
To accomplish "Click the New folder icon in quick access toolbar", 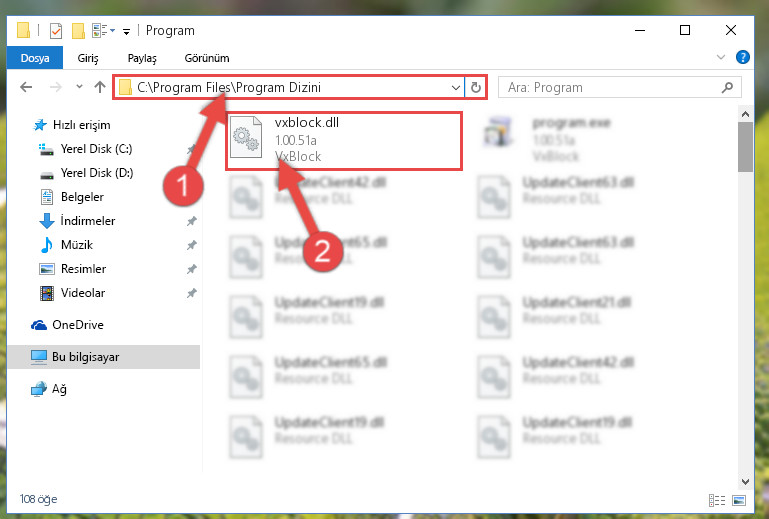I will point(78,31).
